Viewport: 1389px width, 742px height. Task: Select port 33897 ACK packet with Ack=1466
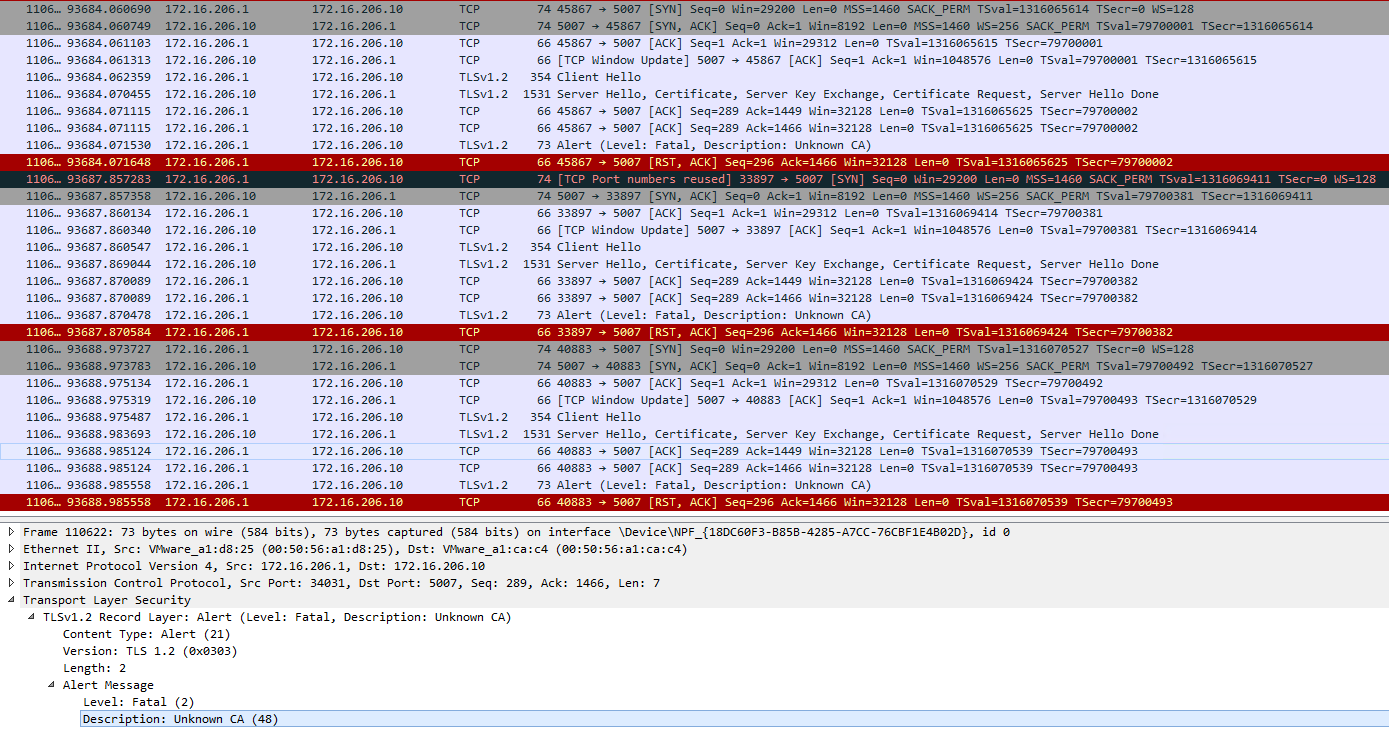(x=694, y=298)
